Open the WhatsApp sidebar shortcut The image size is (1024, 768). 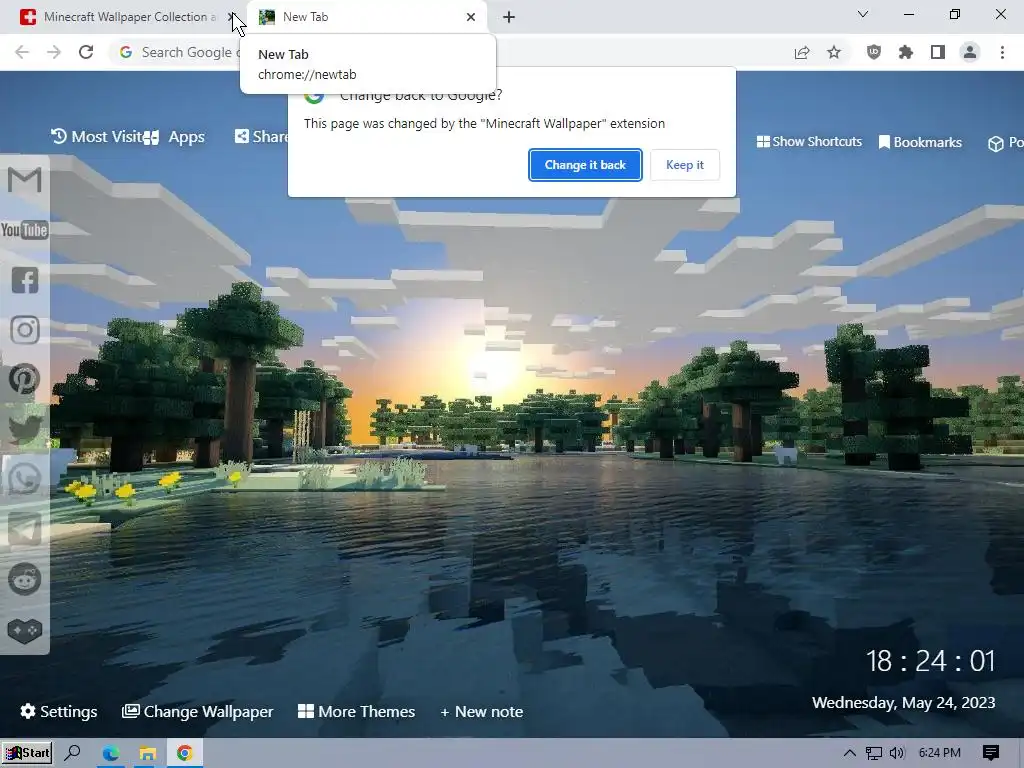[25, 479]
